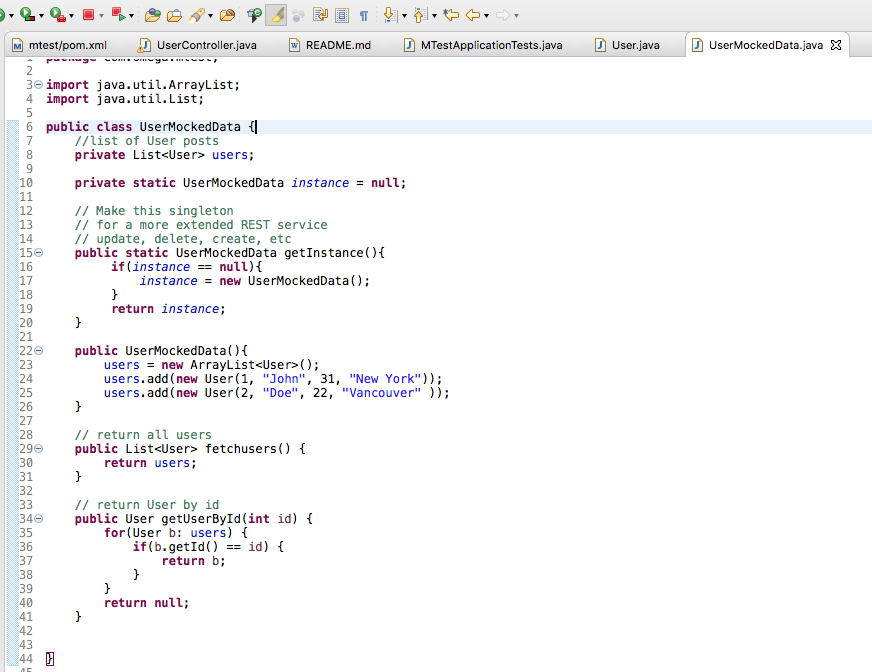Navigate forward with the right arrow icon

point(503,15)
